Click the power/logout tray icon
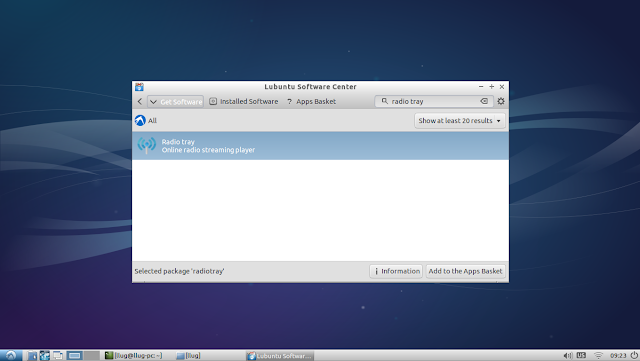 click(634, 355)
